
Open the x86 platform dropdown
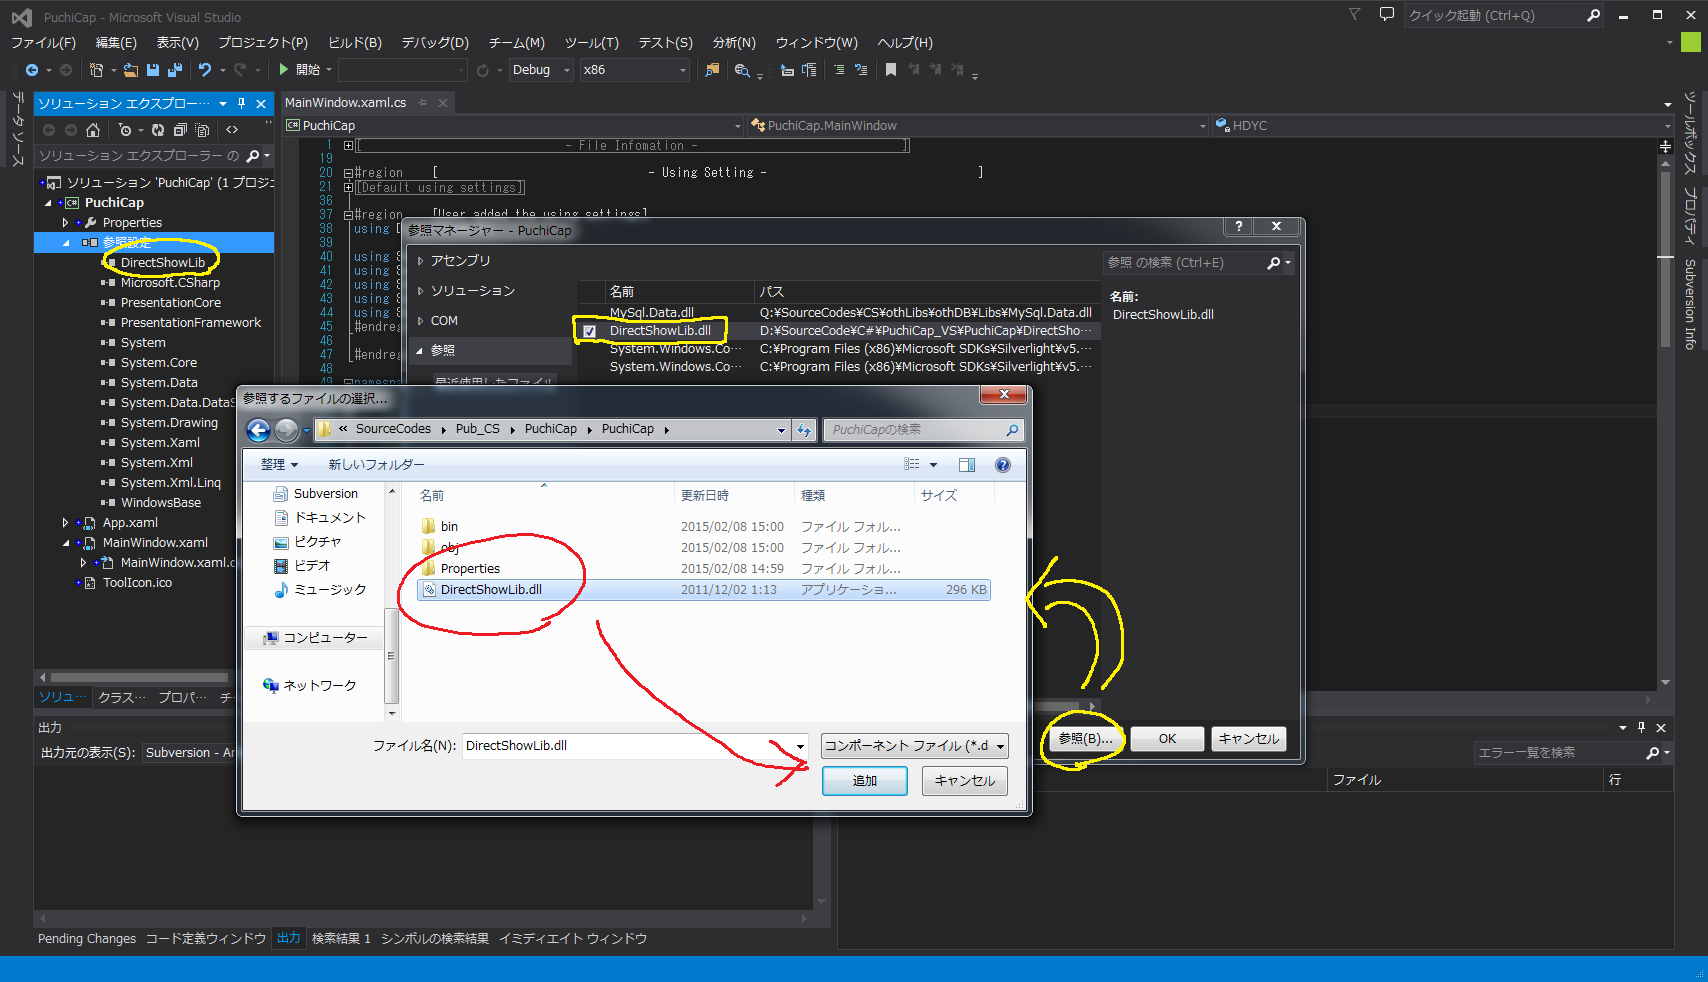tap(683, 70)
